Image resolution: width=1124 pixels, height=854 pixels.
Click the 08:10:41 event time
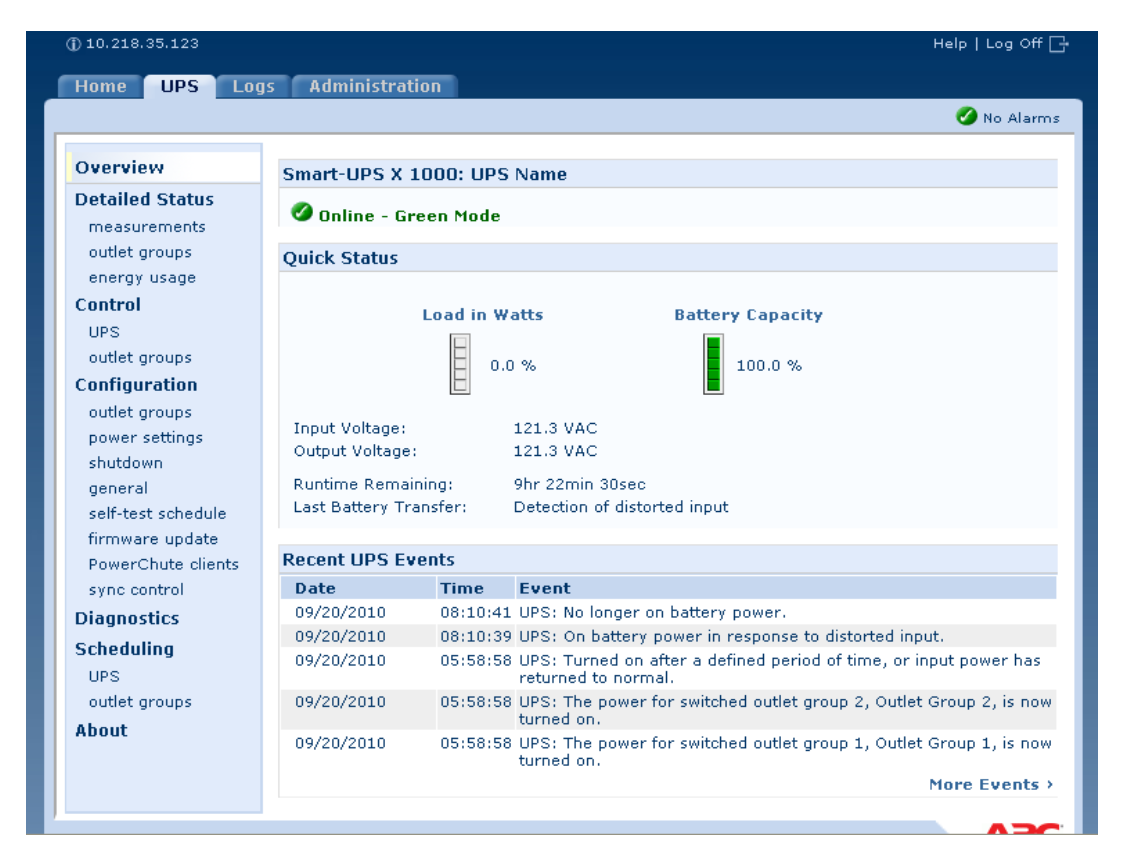[x=475, y=612]
